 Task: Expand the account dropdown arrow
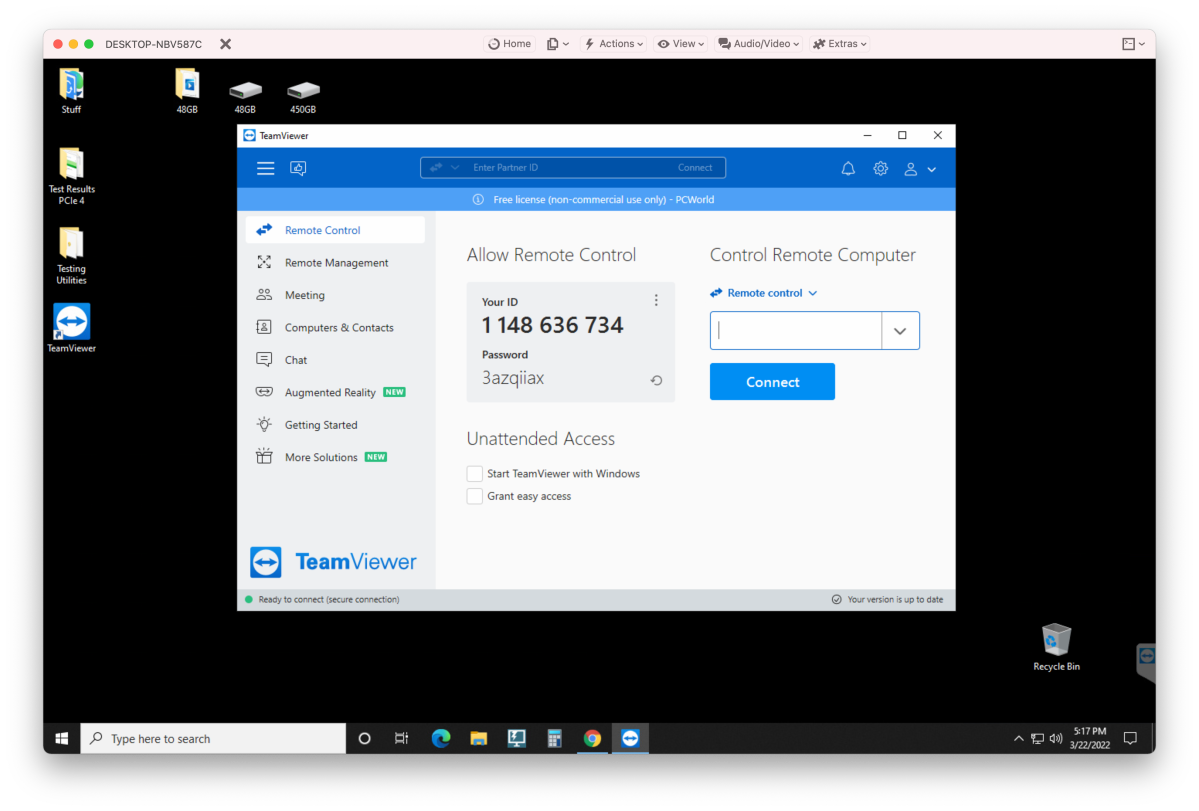931,170
